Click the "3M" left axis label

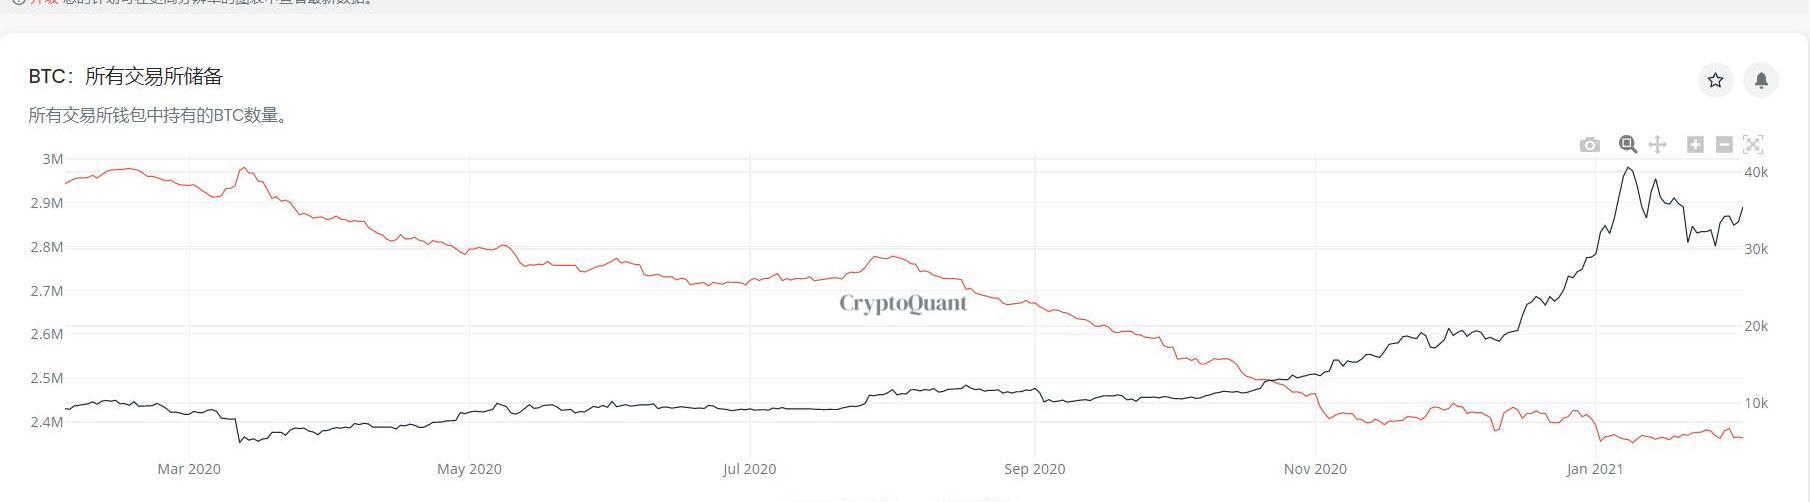pyautogui.click(x=53, y=159)
